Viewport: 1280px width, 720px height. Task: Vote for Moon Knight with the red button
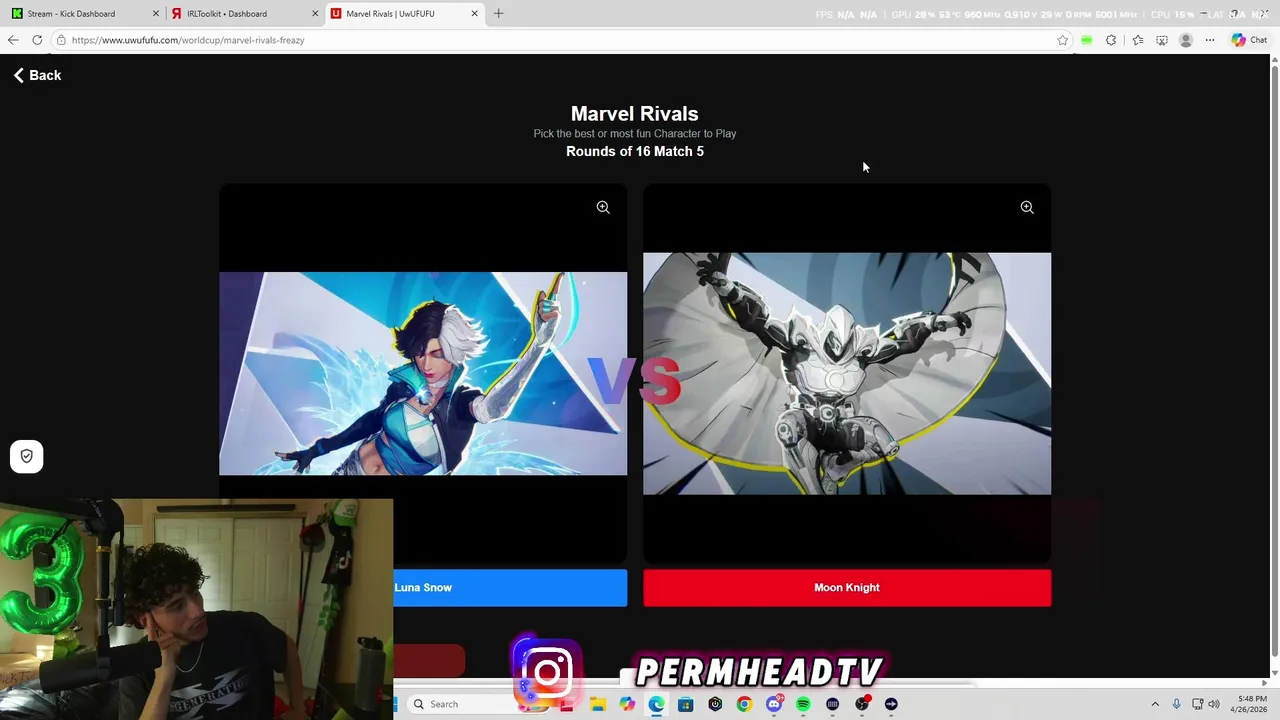click(x=847, y=588)
